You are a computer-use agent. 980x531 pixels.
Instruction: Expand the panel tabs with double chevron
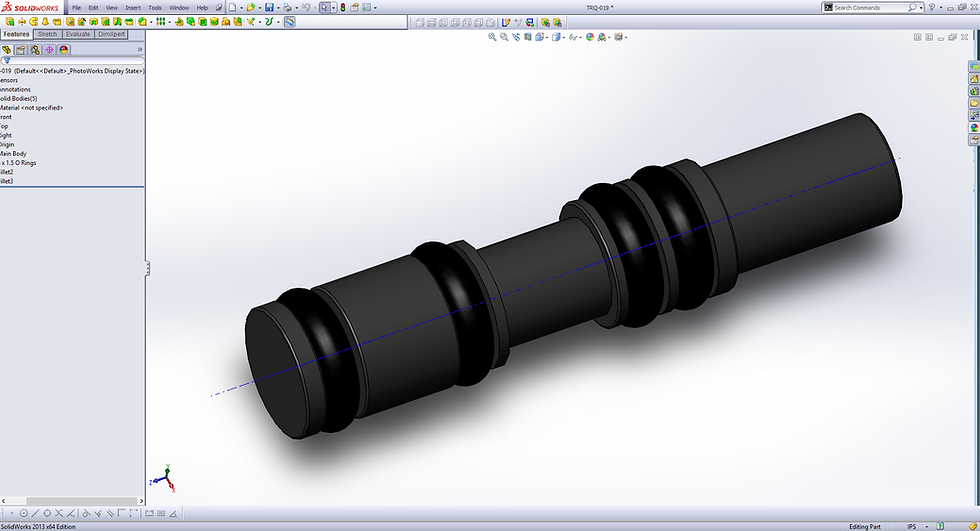click(x=139, y=49)
